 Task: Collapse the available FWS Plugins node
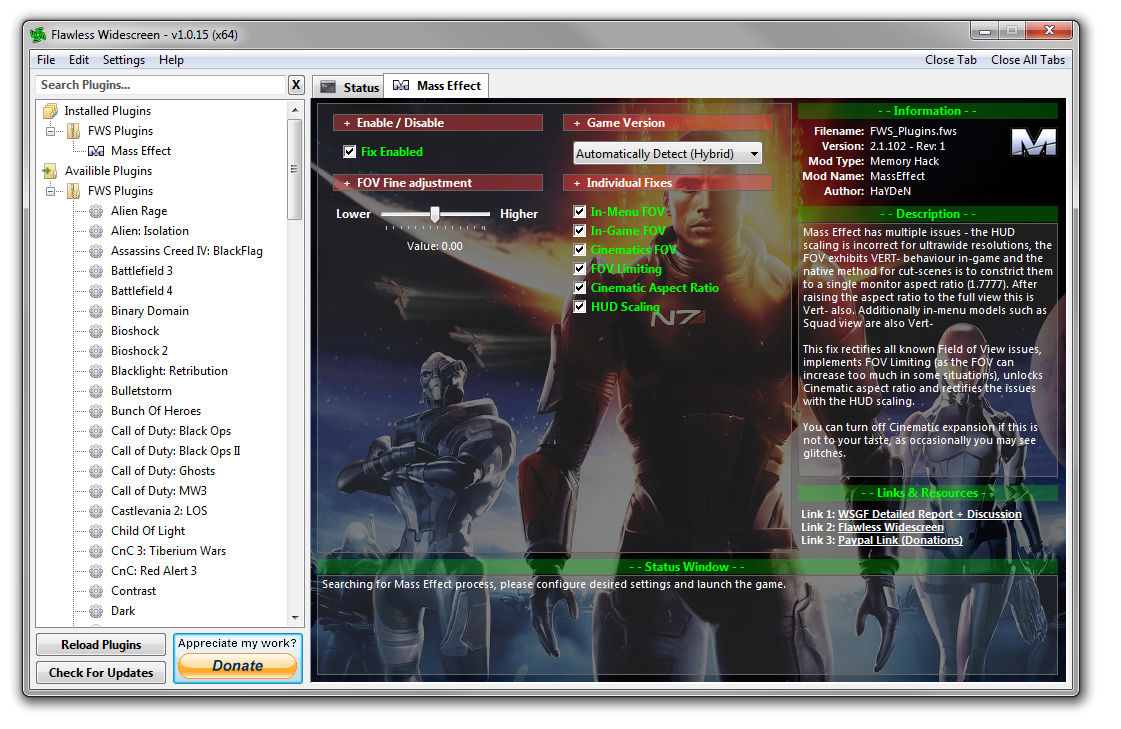[x=50, y=191]
